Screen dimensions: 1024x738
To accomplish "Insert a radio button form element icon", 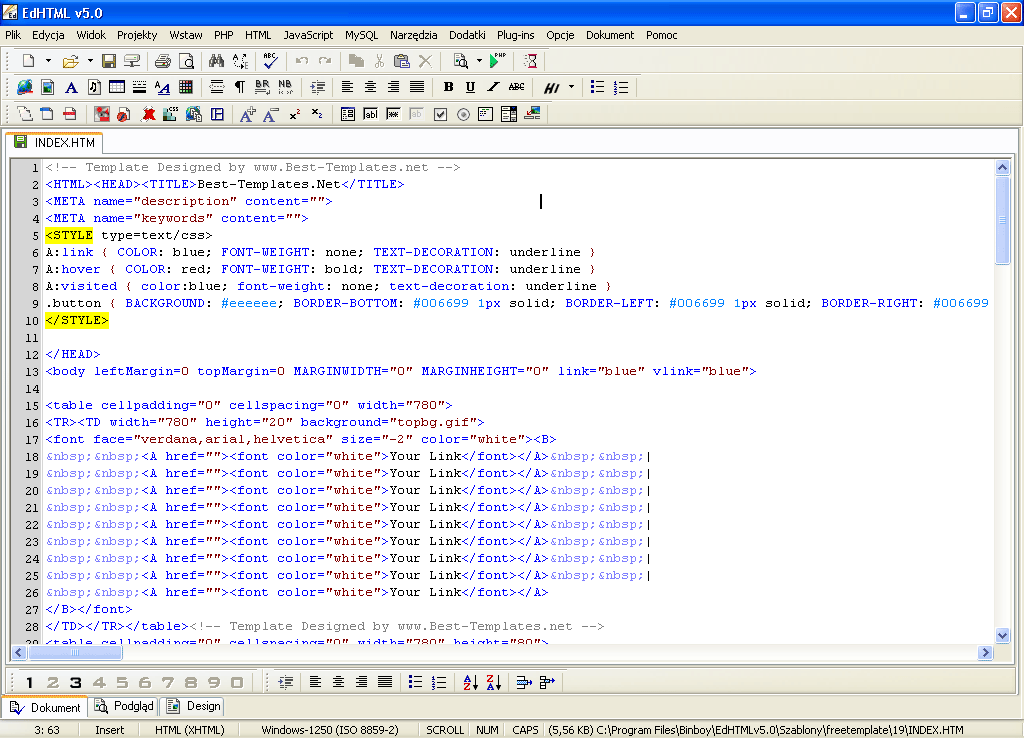I will coord(463,114).
